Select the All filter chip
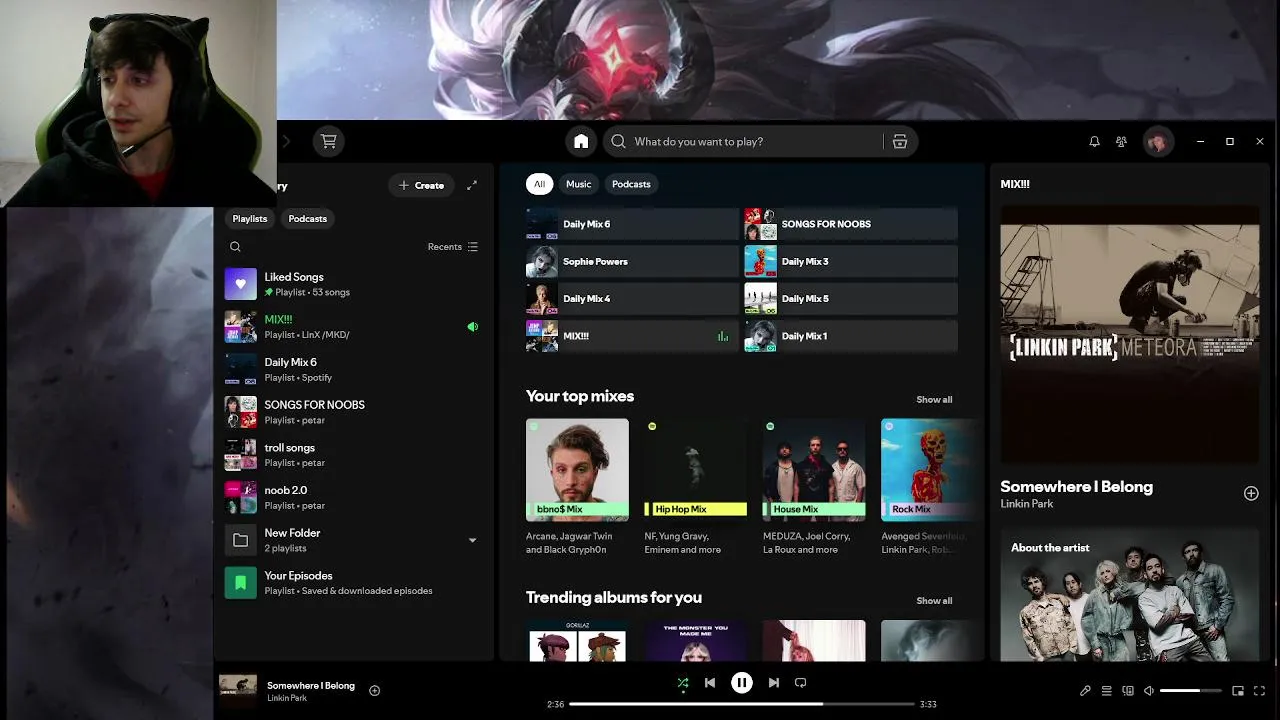The image size is (1280, 720). click(539, 184)
